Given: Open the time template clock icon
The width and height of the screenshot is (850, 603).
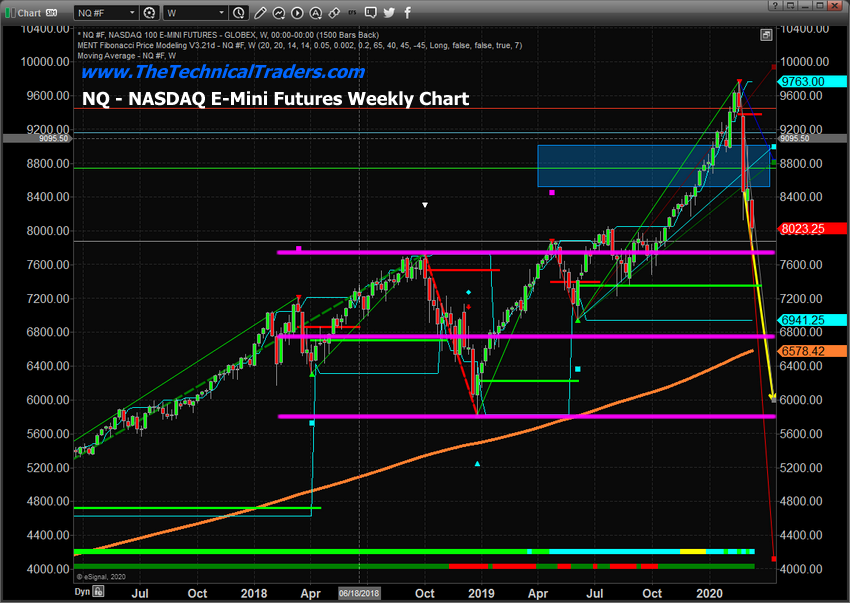Looking at the screenshot, I should (239, 12).
